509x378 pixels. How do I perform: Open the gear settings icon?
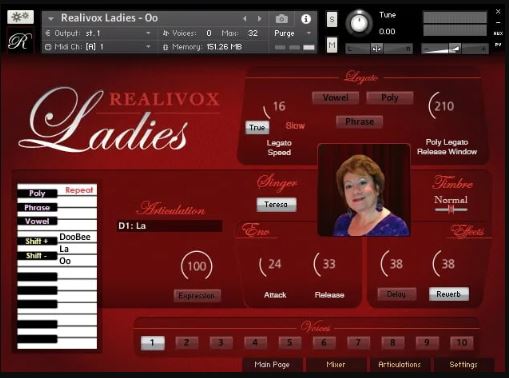(20, 17)
